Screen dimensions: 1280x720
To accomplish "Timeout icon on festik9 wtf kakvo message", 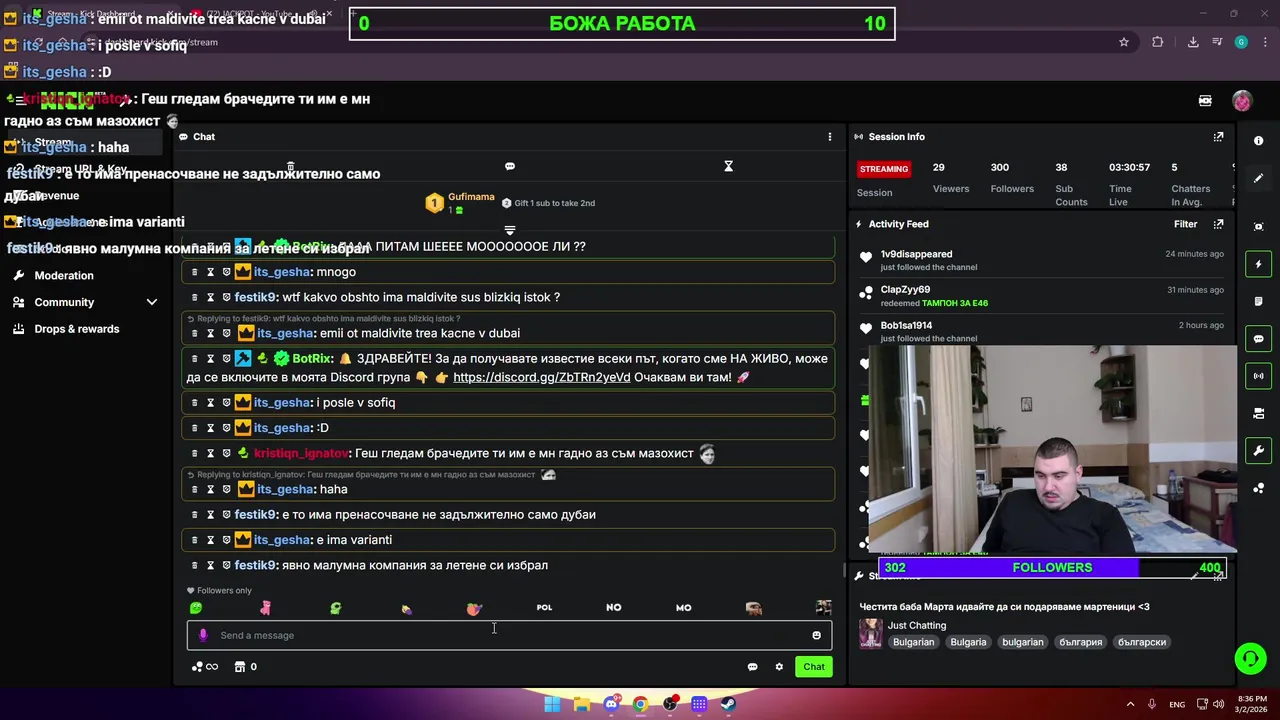I will coord(210,297).
